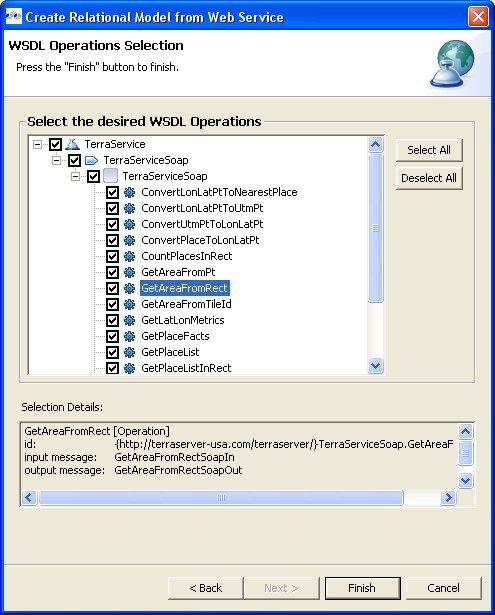The image size is (495, 615).
Task: Click the Selection Details horizontal scrollbar thumb
Action: pos(221,498)
